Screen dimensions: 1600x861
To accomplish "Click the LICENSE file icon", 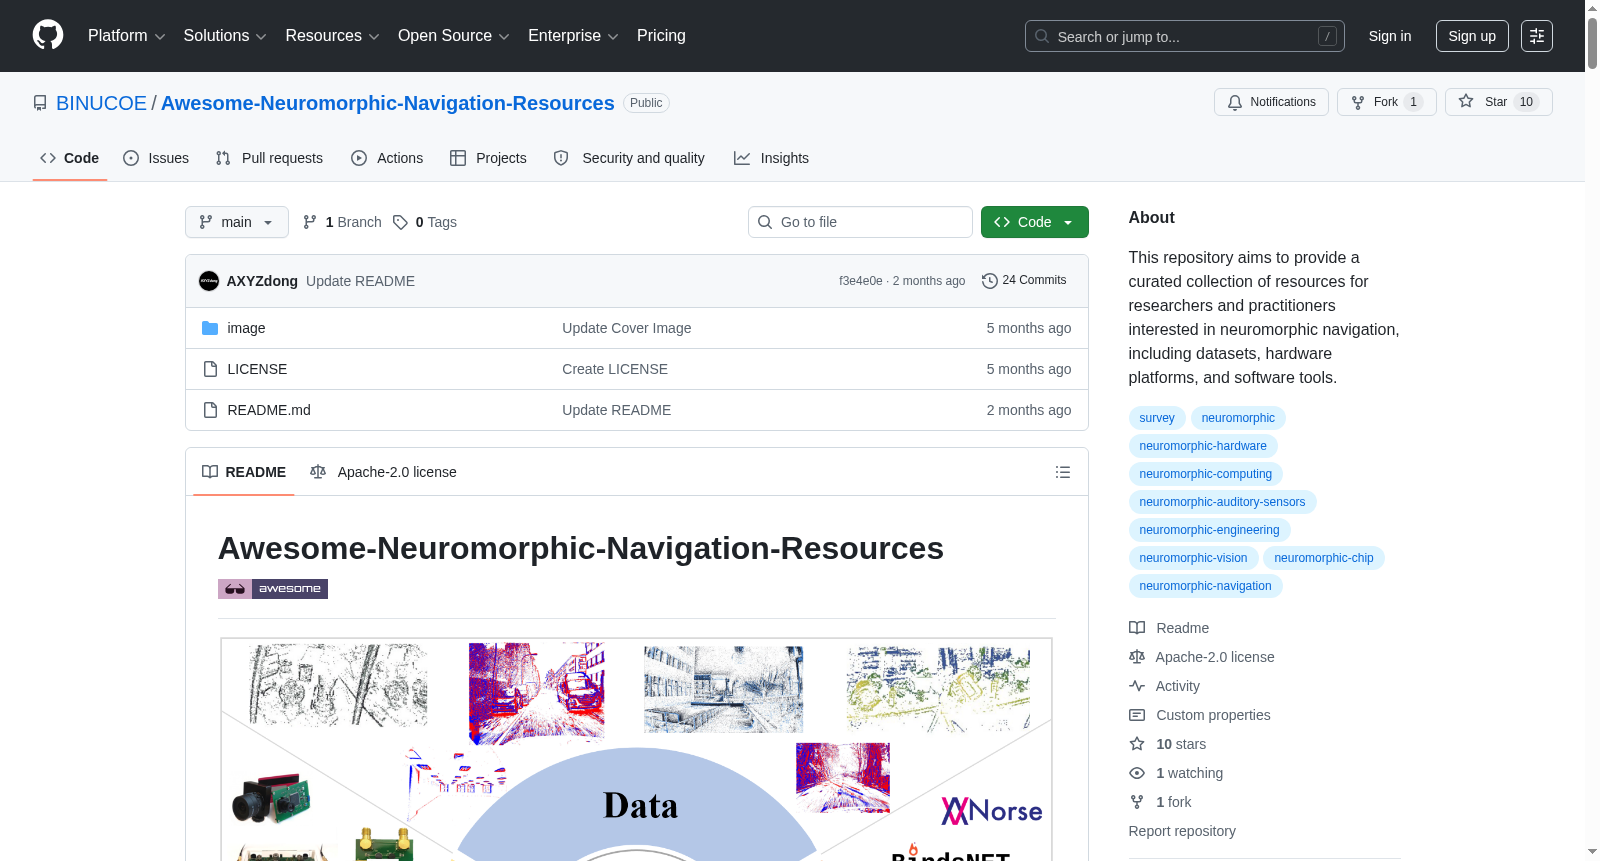I will [210, 369].
